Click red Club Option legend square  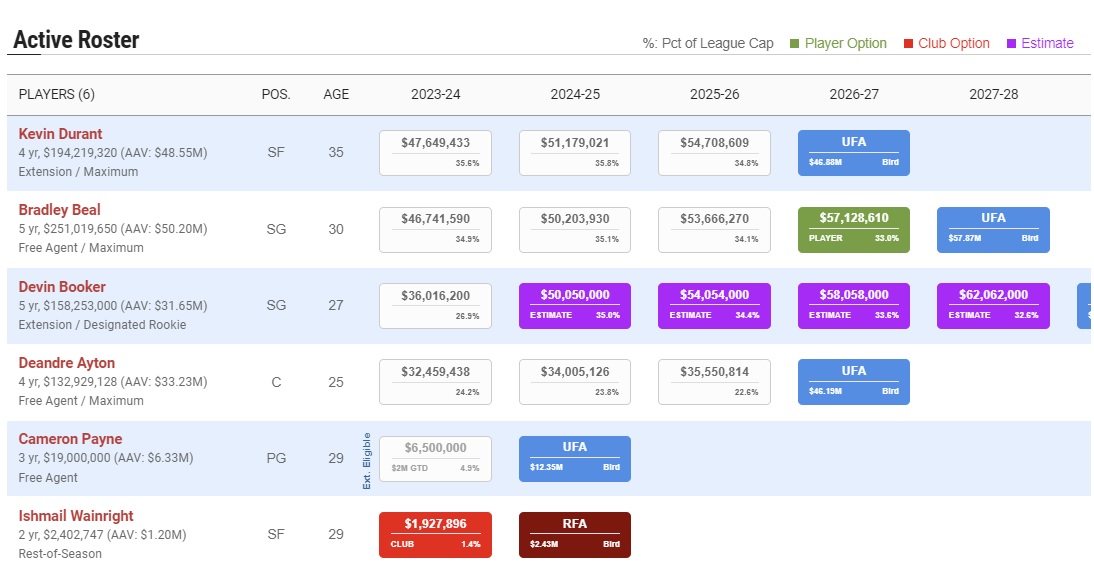pyautogui.click(x=908, y=43)
